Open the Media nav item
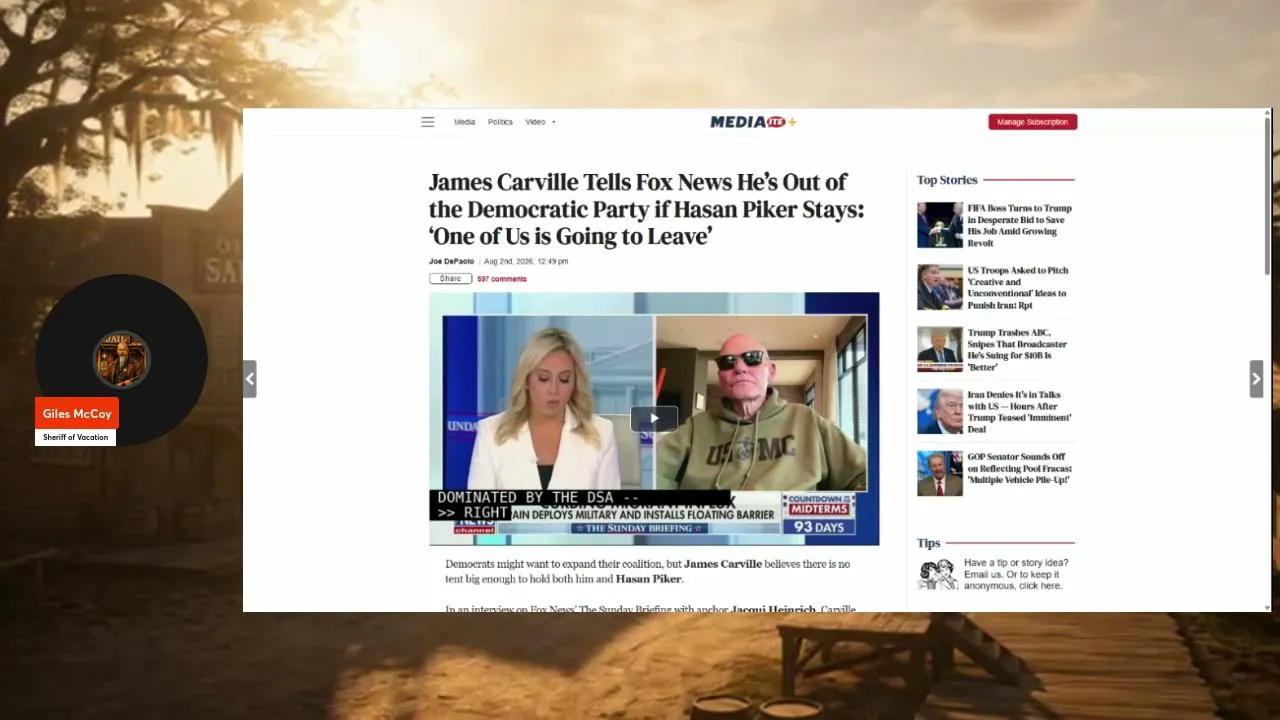 (465, 122)
